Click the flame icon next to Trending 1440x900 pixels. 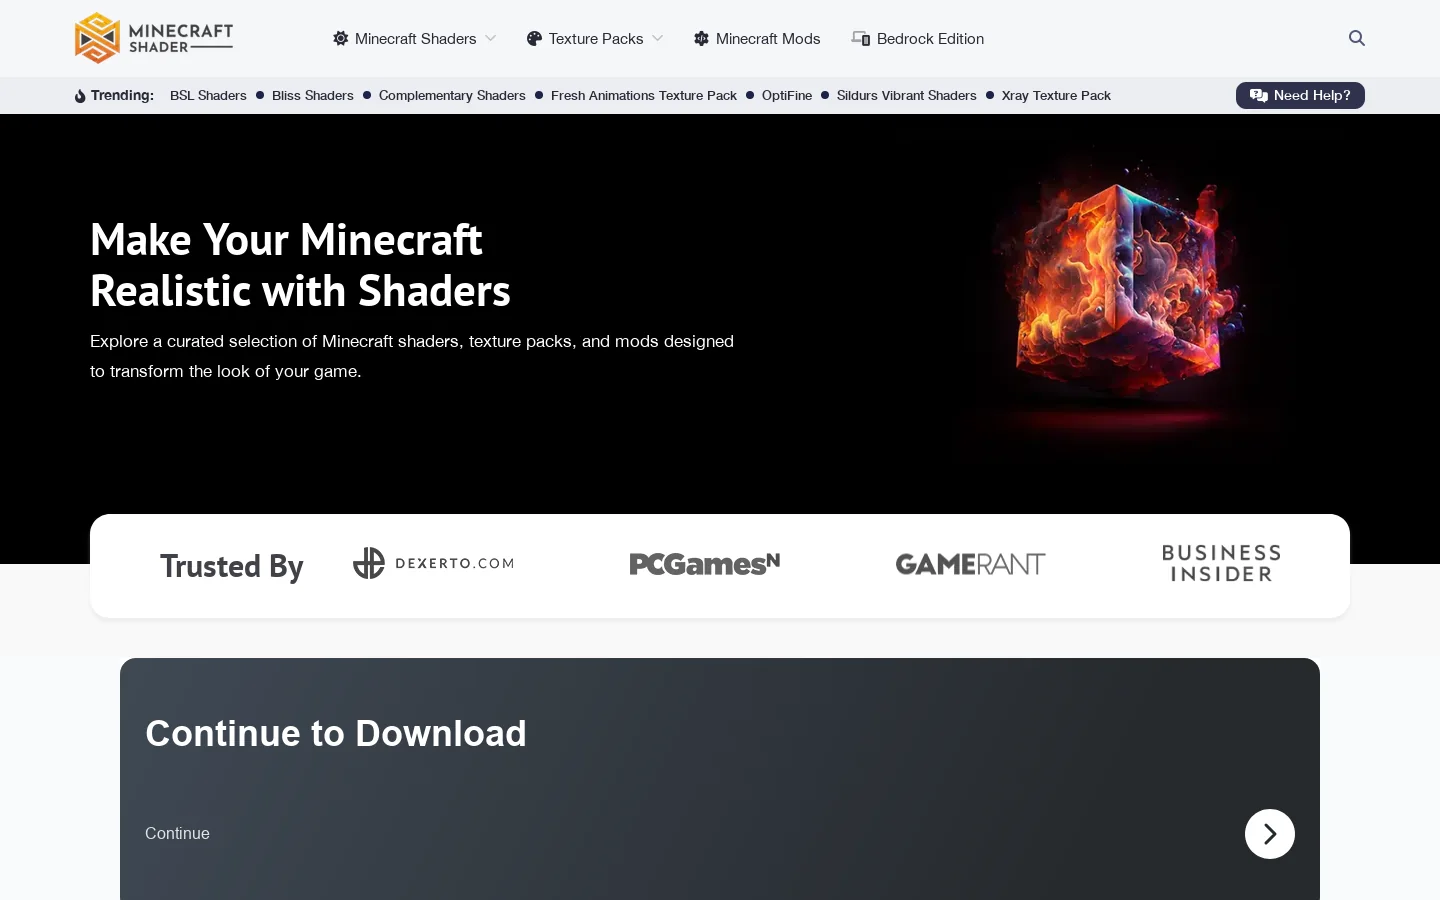(x=80, y=96)
